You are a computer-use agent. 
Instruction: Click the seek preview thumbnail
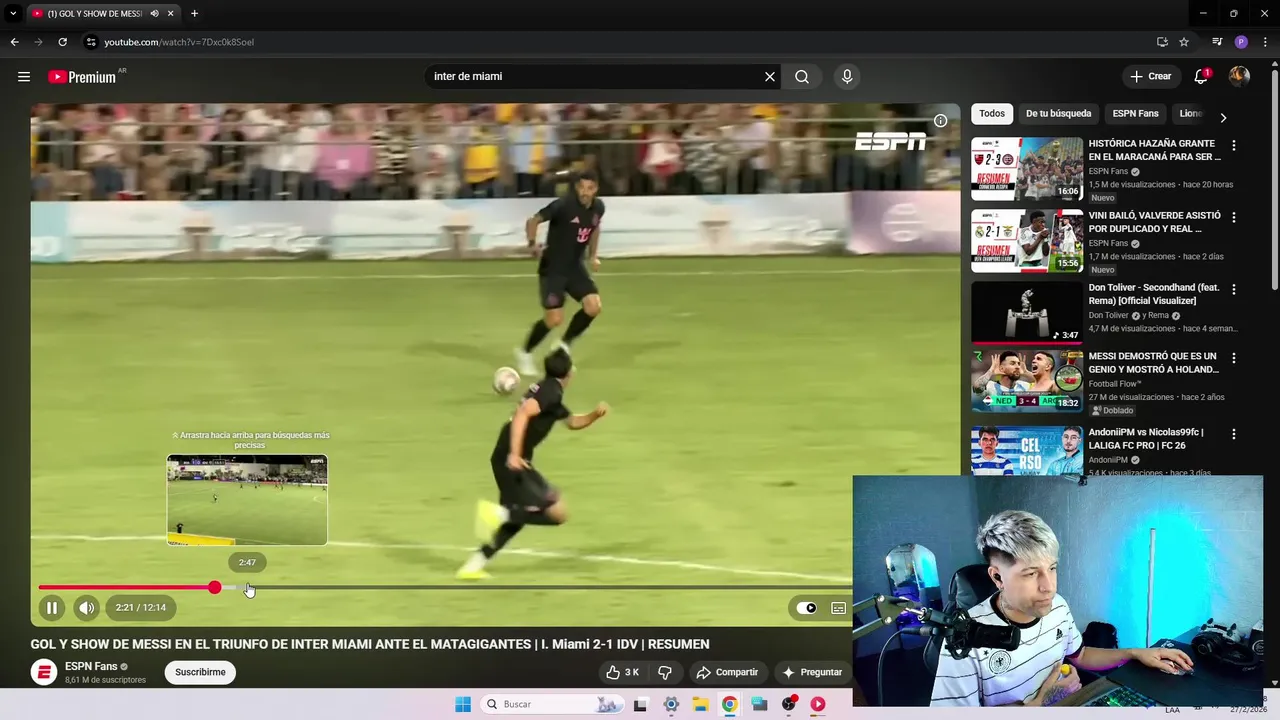pos(247,500)
